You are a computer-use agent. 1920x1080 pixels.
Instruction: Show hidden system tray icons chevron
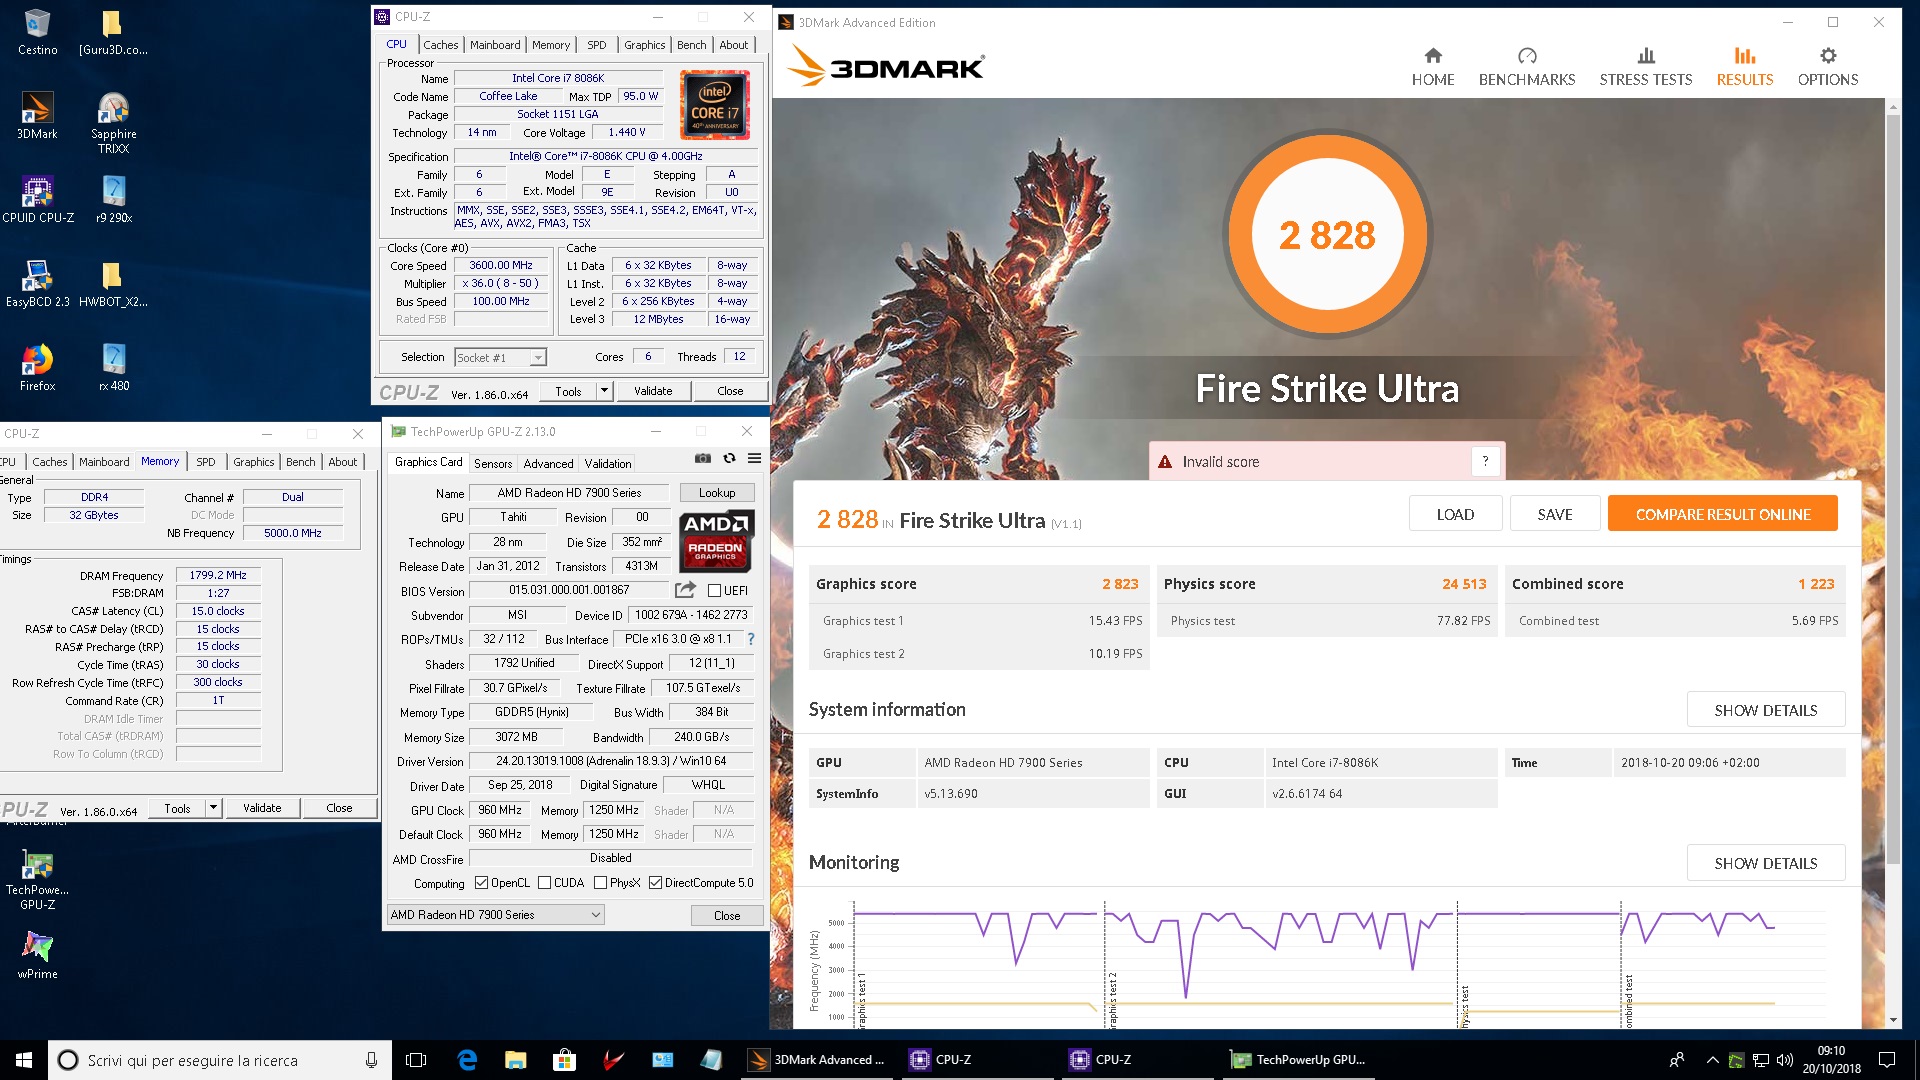(x=1712, y=1060)
